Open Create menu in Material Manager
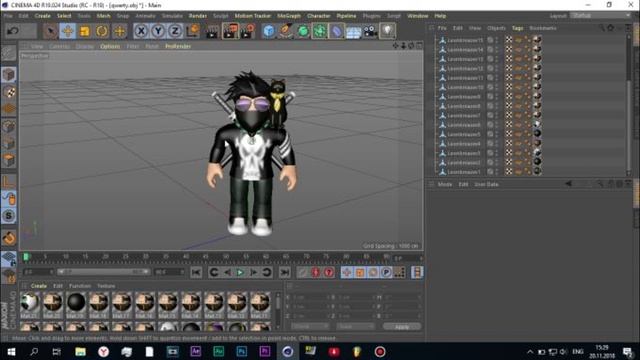Screen dimensions: 640x360 click(38, 286)
